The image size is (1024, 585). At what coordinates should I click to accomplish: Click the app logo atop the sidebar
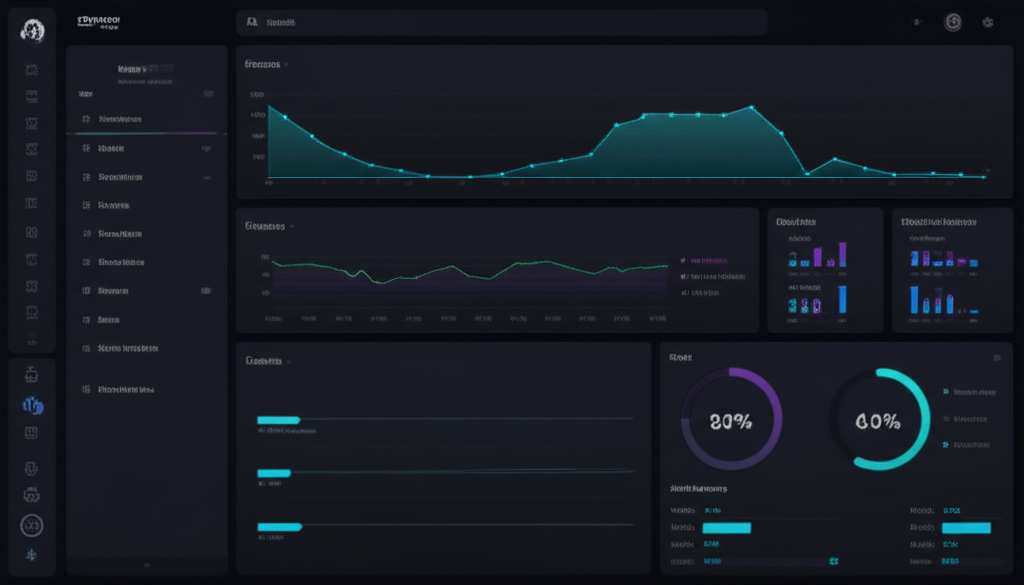click(x=32, y=30)
